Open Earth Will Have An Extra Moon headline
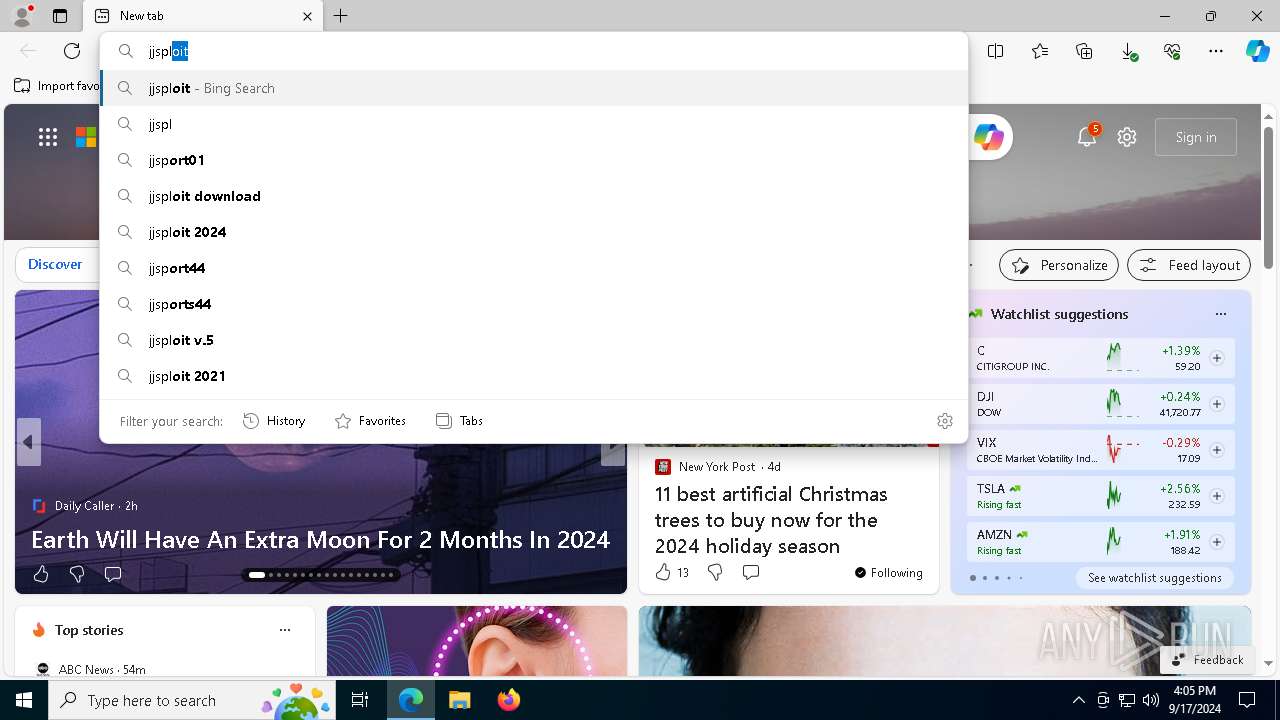The image size is (1280, 720). [320, 540]
